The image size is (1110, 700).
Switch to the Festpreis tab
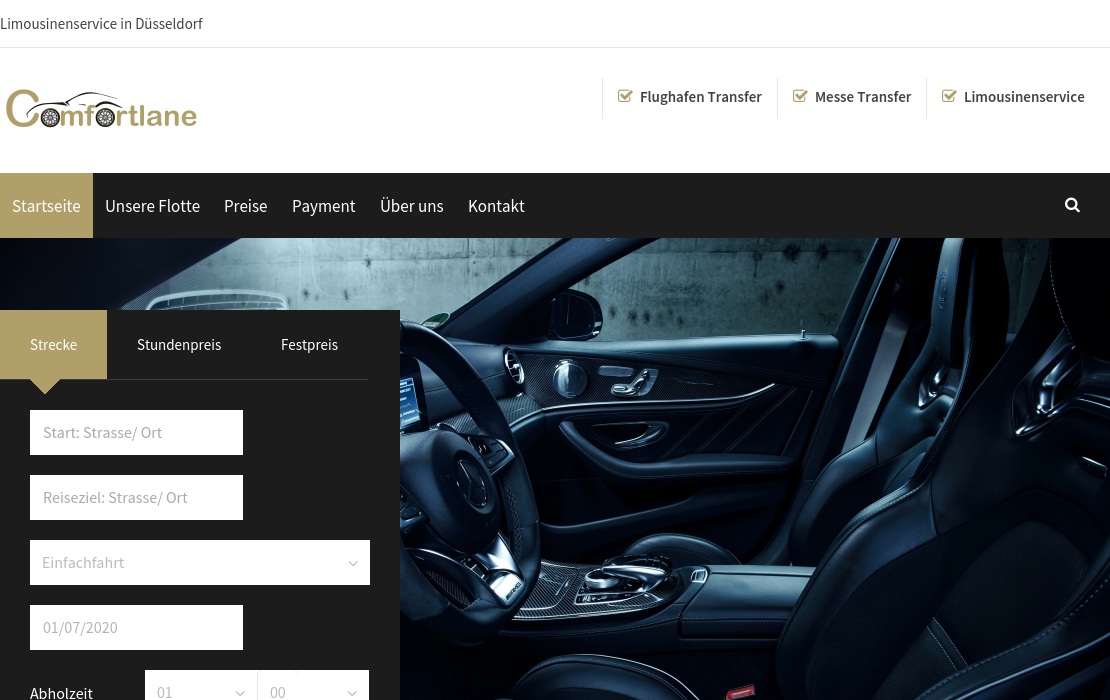pos(309,345)
